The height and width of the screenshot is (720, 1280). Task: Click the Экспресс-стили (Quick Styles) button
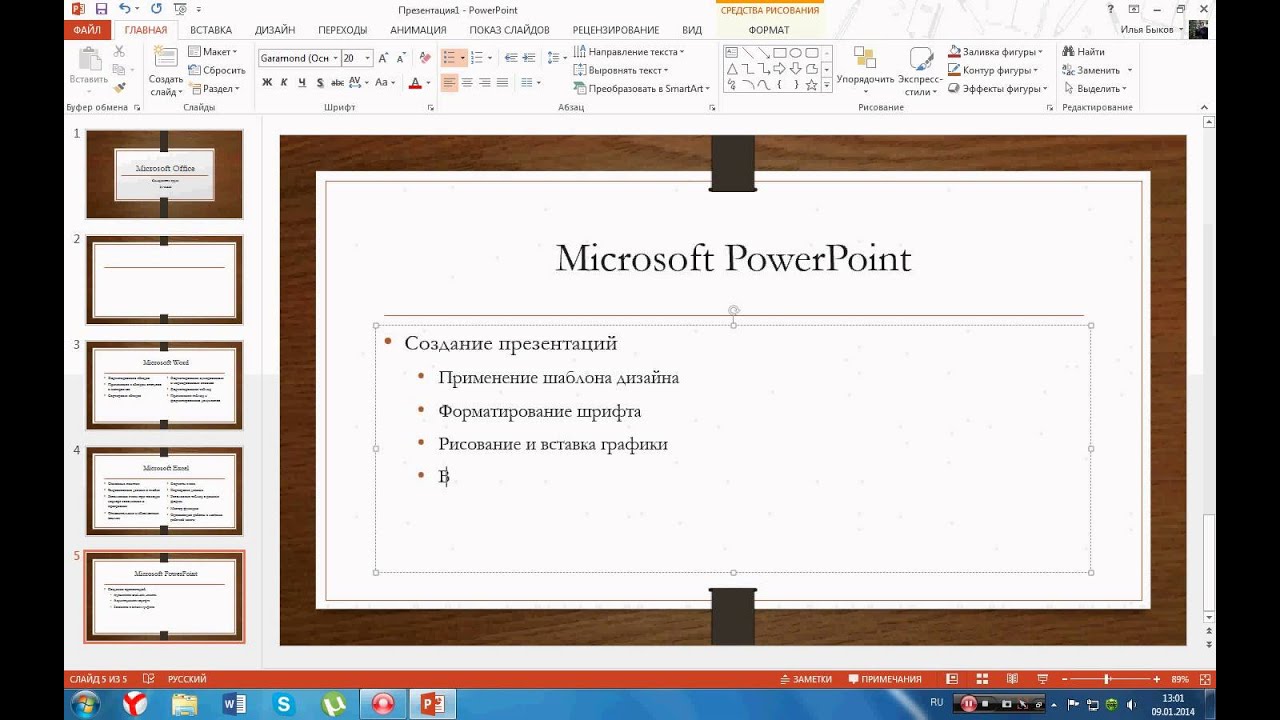click(x=920, y=70)
